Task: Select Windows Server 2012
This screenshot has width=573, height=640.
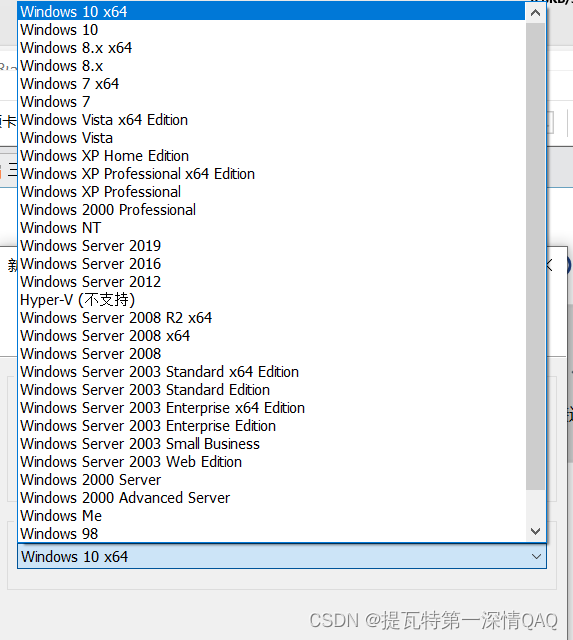Action: (x=271, y=281)
